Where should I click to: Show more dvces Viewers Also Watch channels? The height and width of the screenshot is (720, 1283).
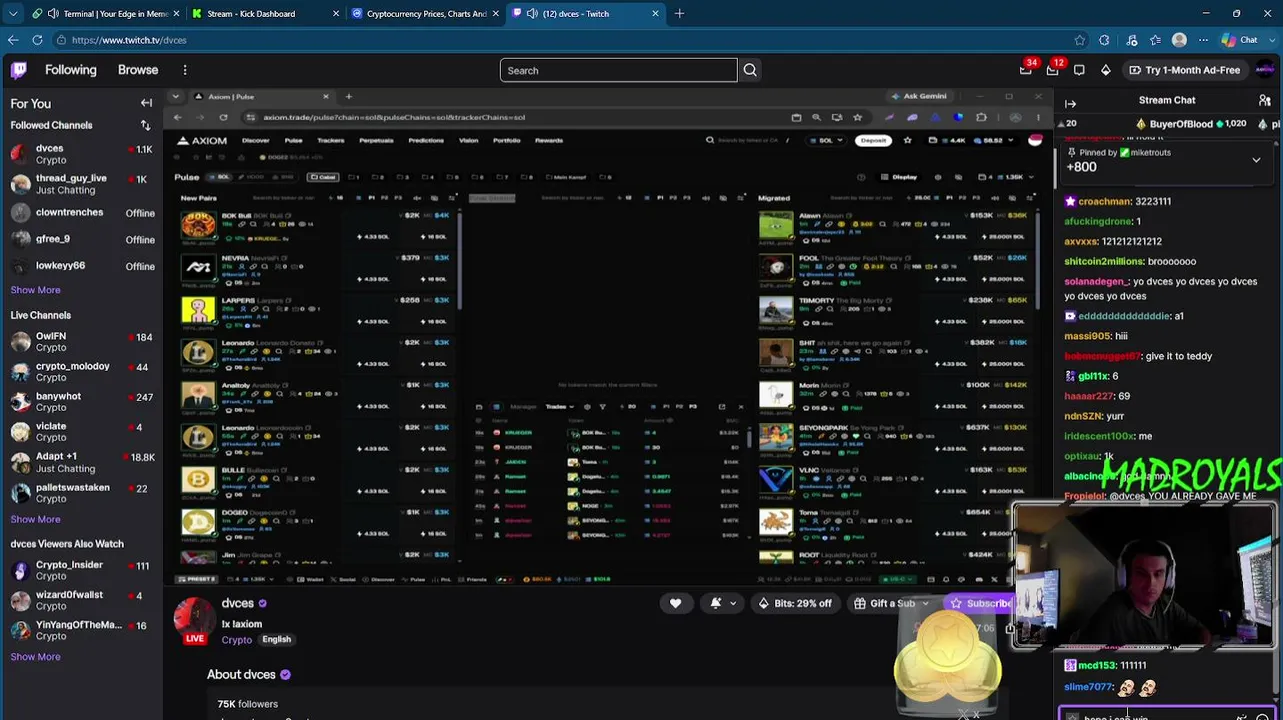35,657
